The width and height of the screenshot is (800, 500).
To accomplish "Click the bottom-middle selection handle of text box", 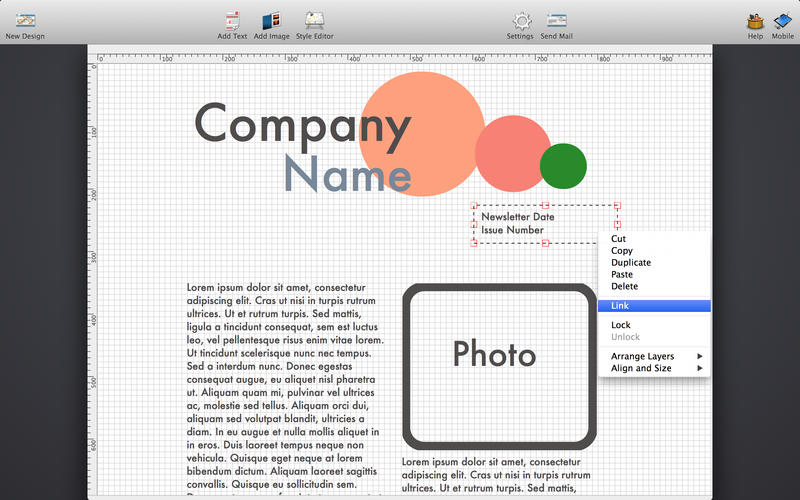I will pyautogui.click(x=545, y=243).
